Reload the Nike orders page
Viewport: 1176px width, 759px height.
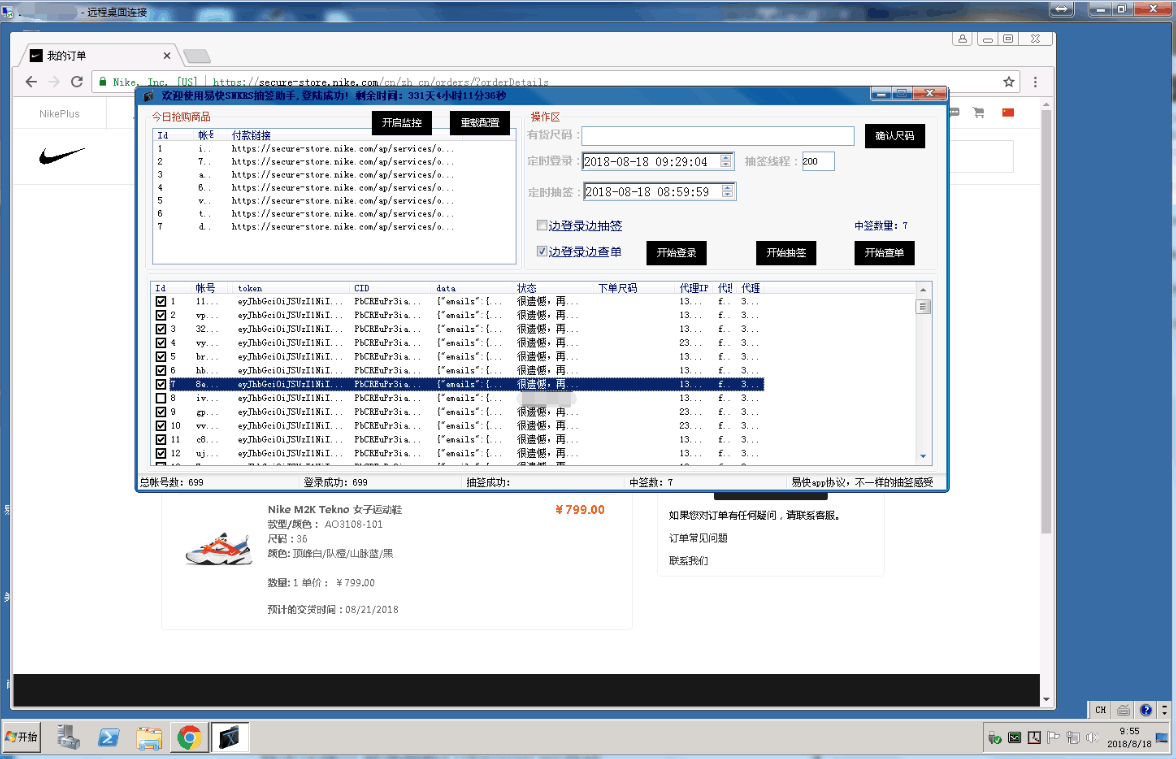pyautogui.click(x=76, y=82)
